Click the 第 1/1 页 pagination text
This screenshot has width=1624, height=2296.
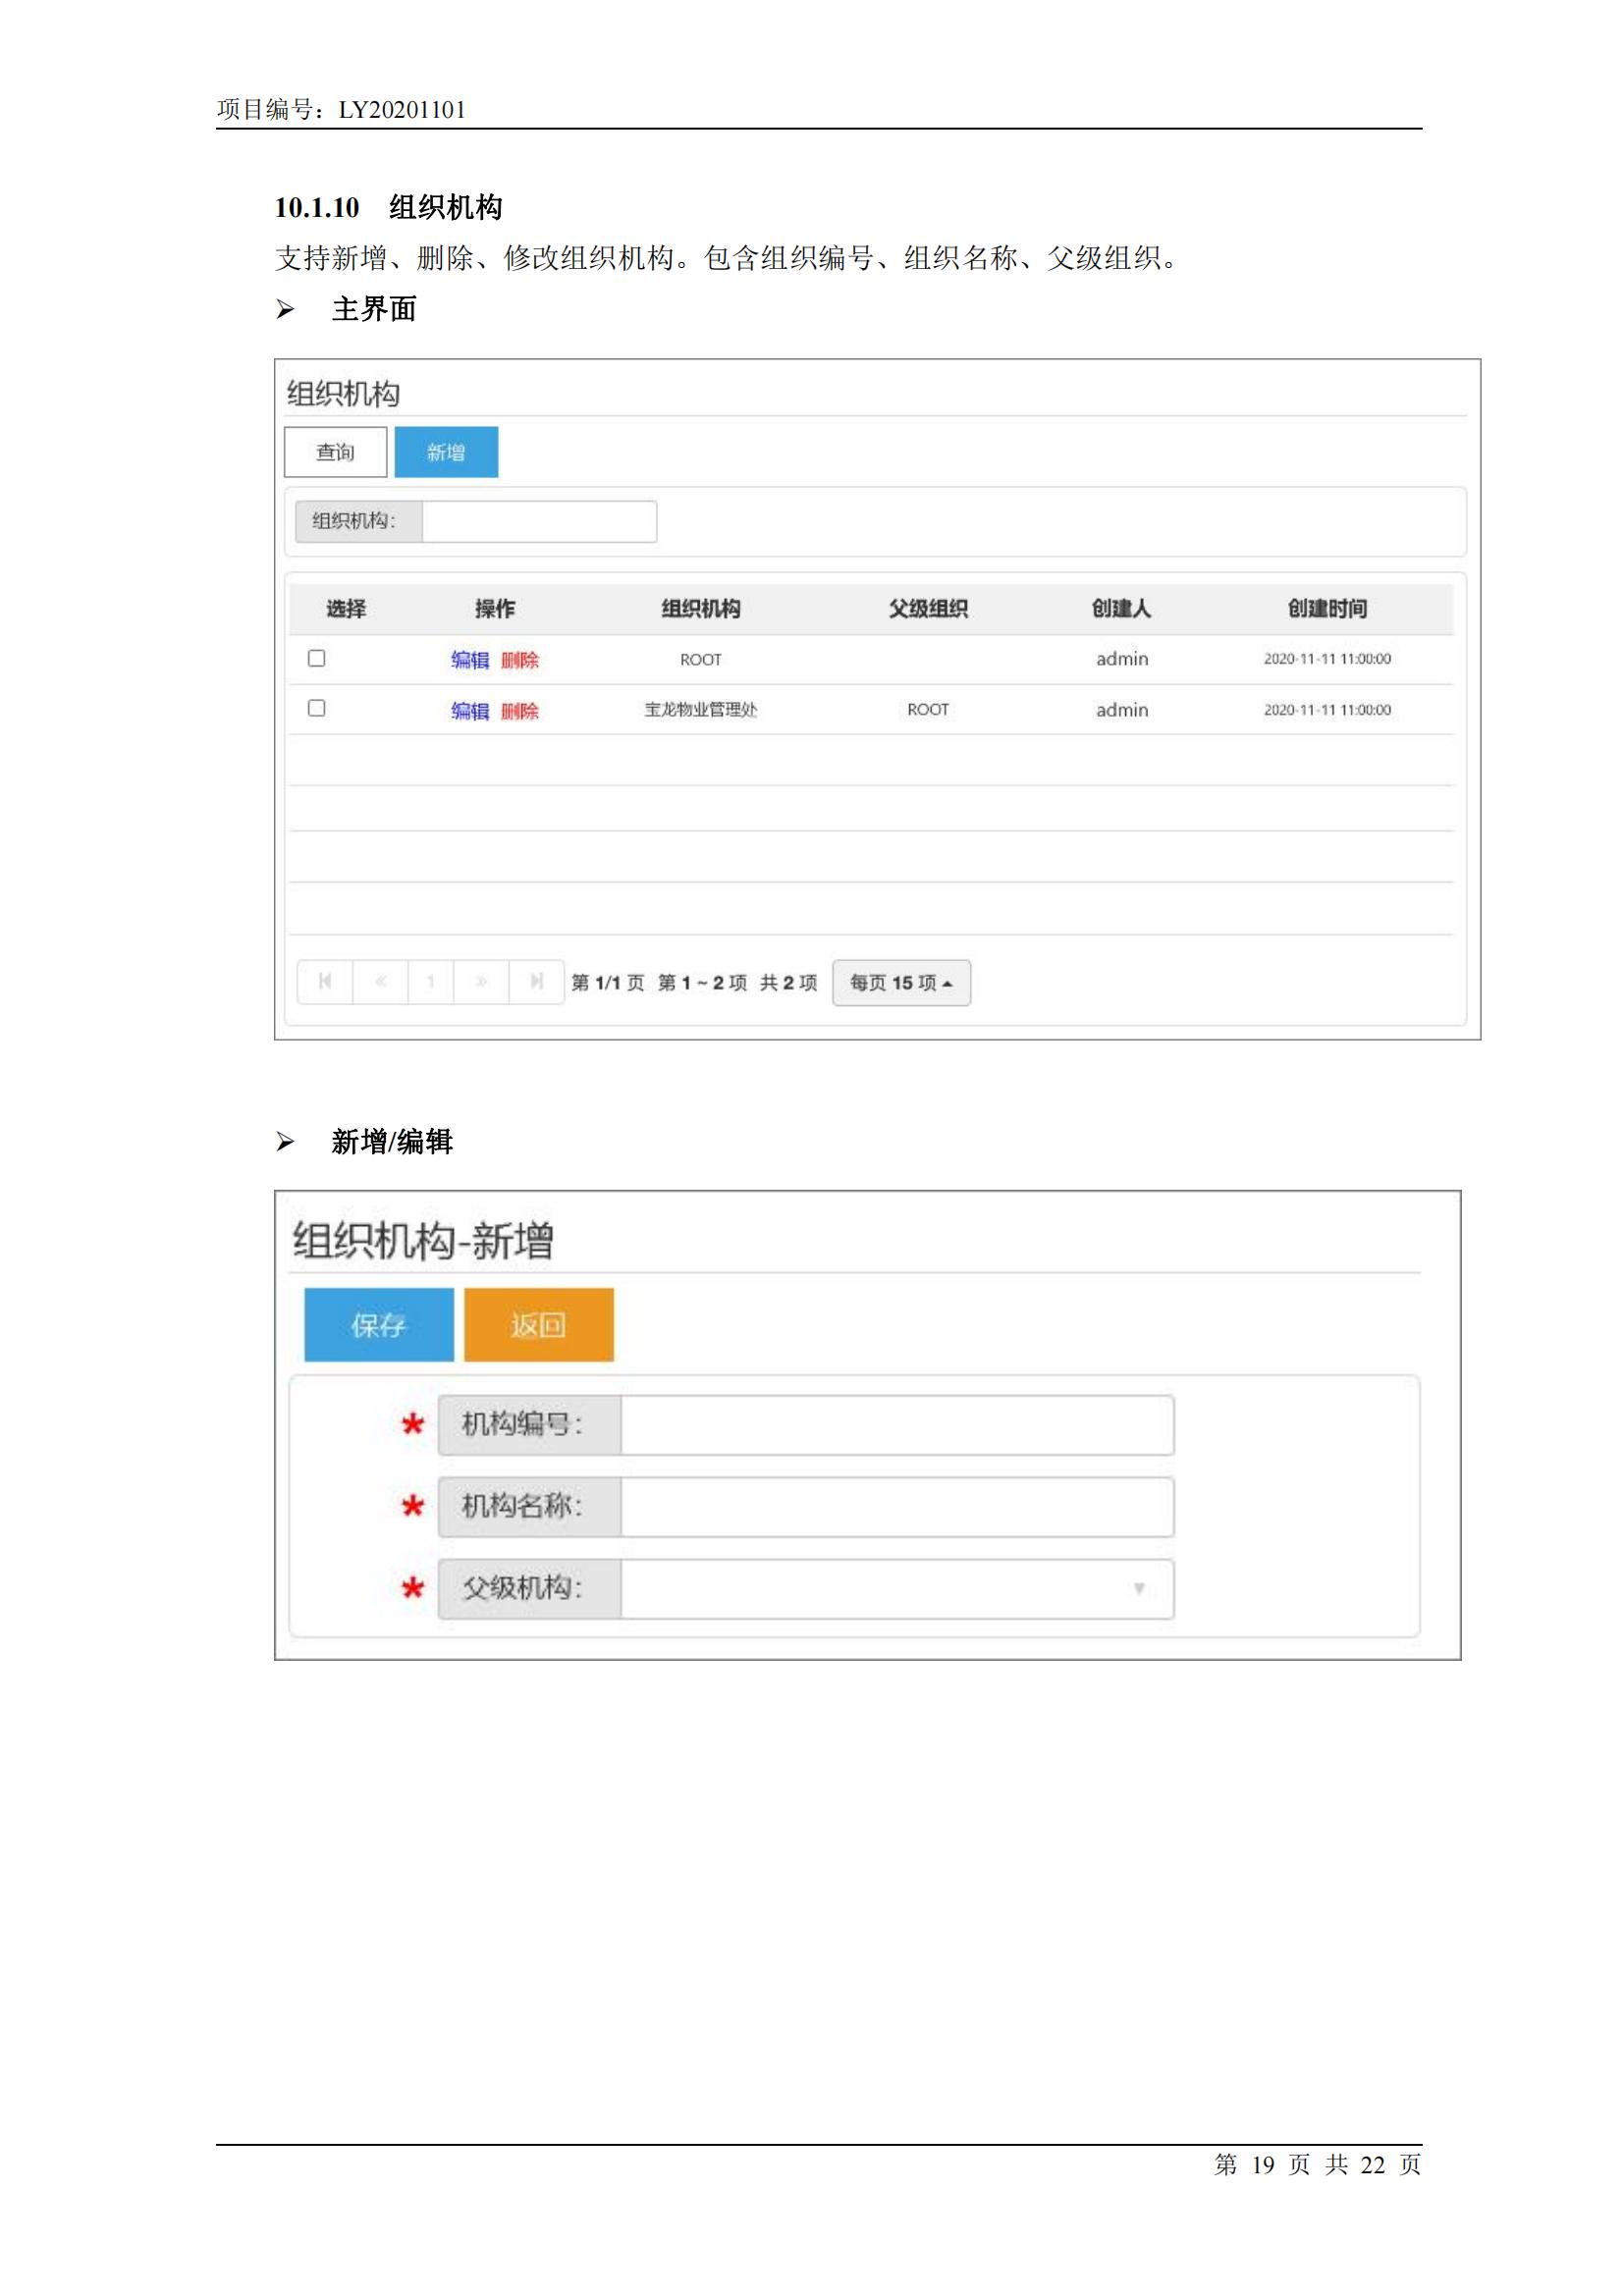coord(608,983)
